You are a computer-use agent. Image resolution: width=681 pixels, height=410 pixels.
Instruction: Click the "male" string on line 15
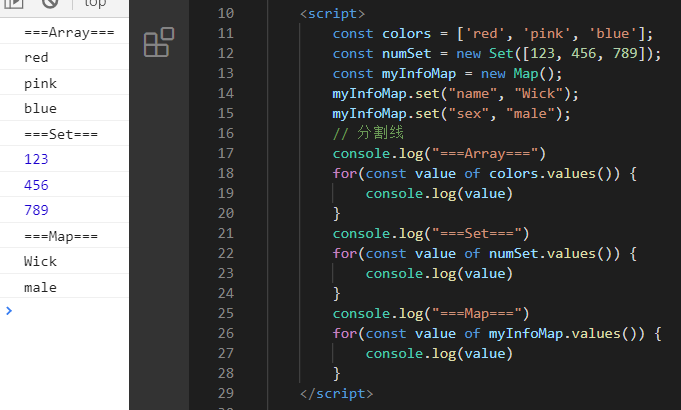click(x=531, y=113)
